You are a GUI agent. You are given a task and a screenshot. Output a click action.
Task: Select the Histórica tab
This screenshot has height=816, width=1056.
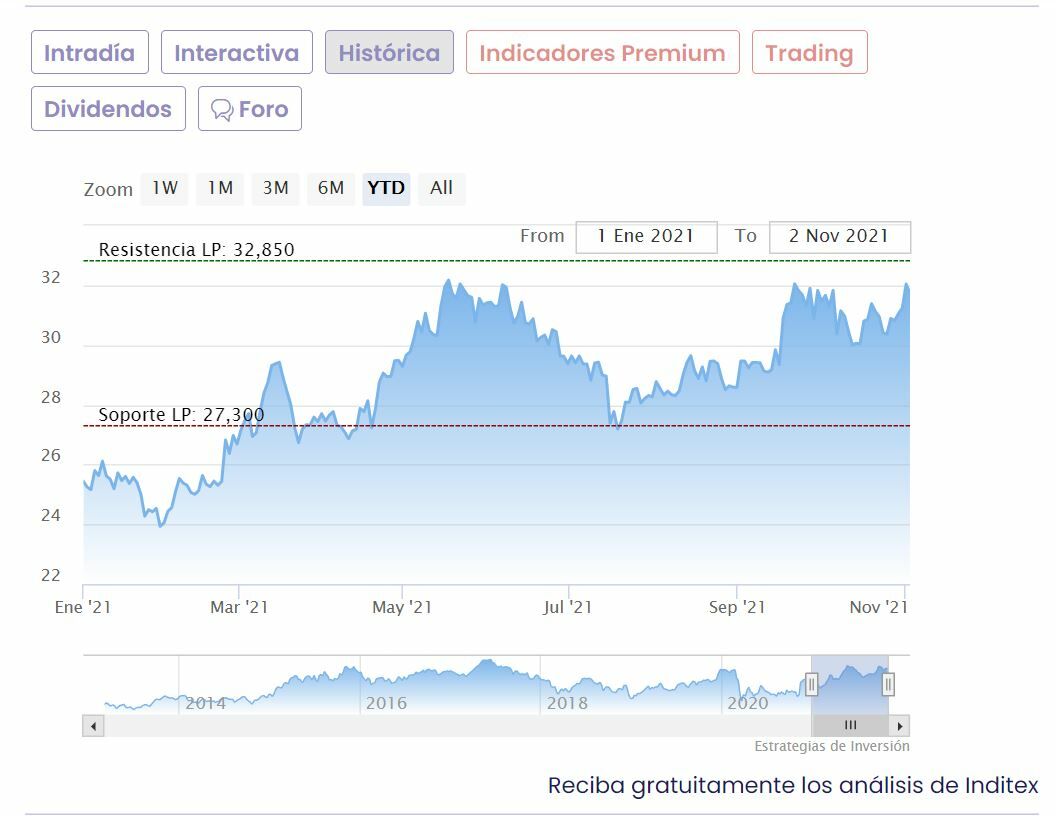pos(389,53)
